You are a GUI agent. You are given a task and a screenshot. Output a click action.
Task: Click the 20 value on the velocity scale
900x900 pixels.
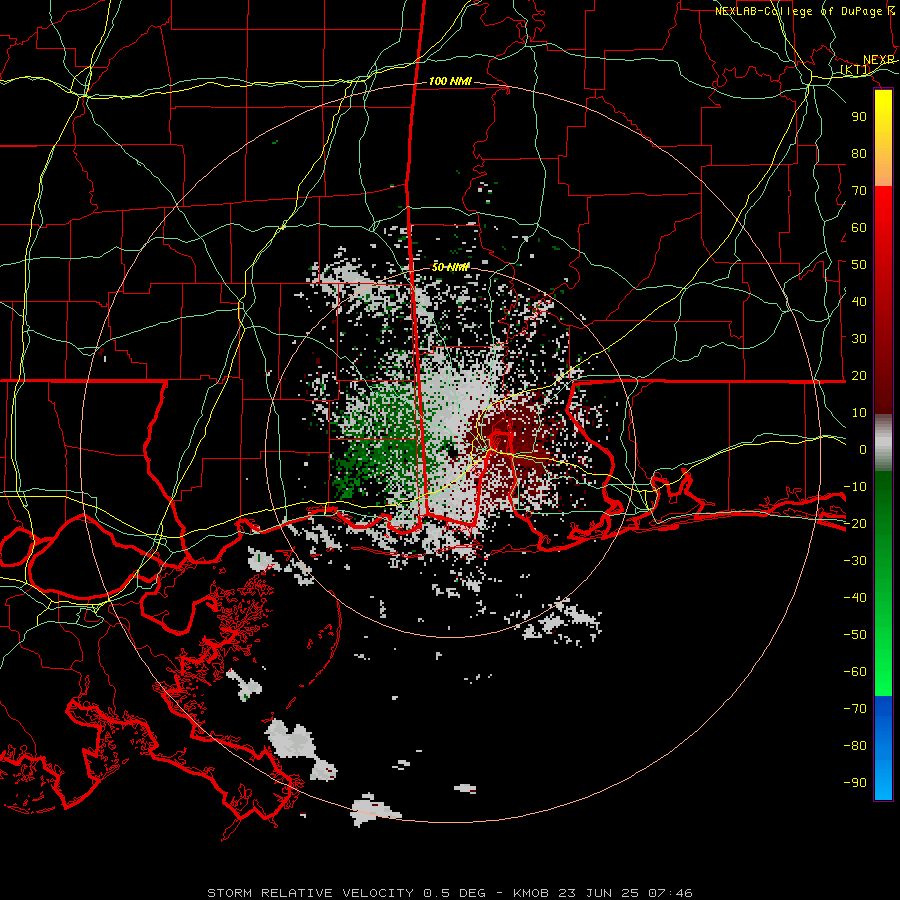click(859, 376)
